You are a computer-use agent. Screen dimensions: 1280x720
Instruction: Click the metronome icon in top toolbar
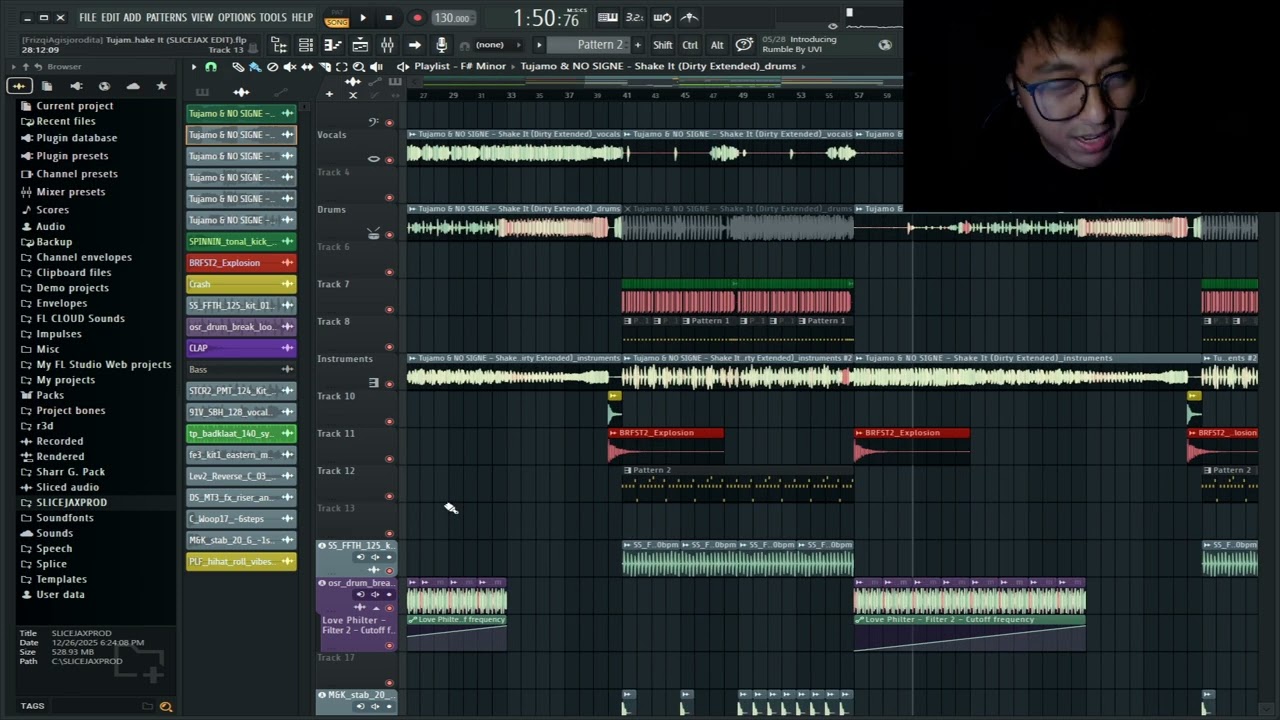pos(689,17)
